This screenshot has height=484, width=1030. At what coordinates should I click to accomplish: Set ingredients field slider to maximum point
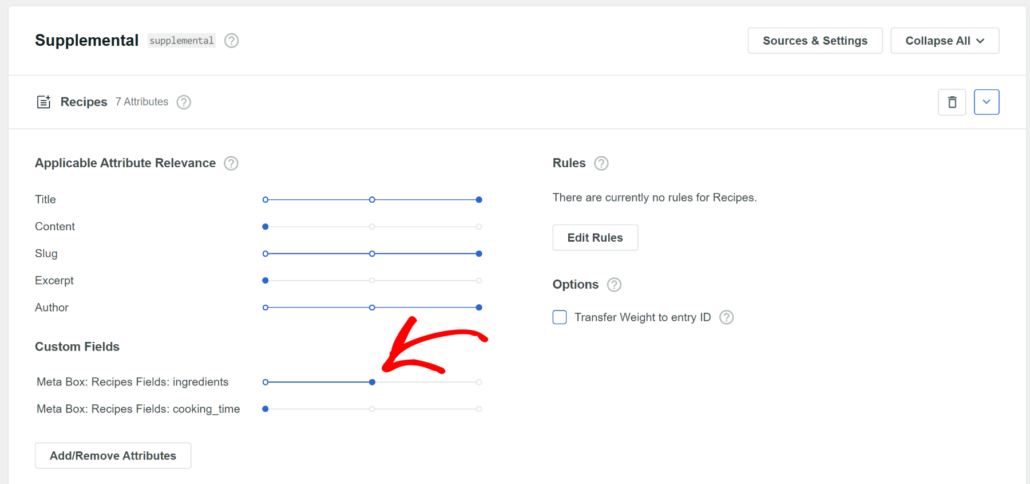click(x=479, y=382)
